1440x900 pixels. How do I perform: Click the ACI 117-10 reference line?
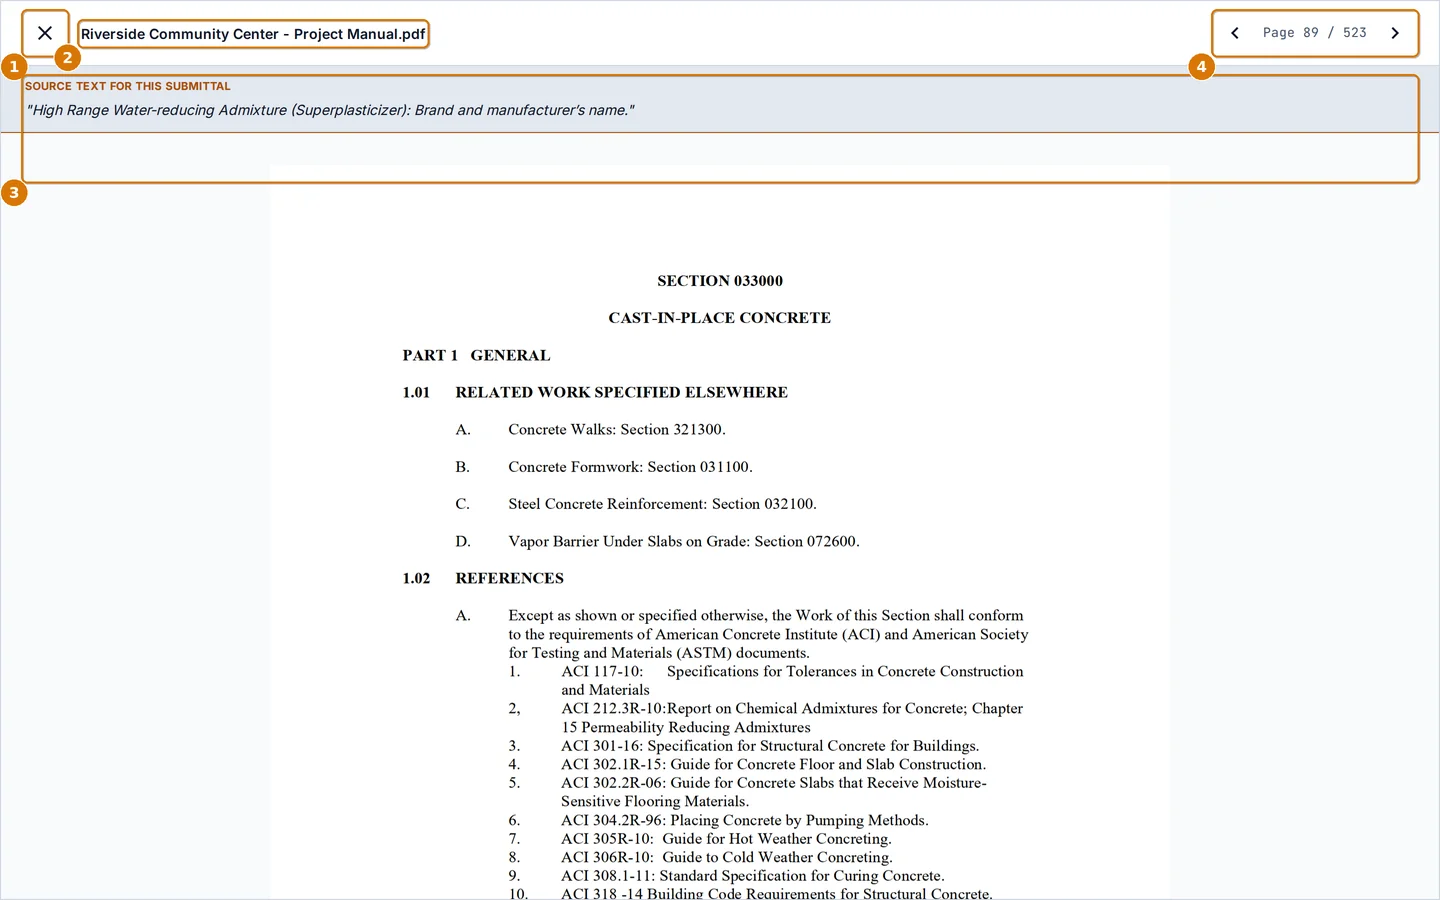792,680
